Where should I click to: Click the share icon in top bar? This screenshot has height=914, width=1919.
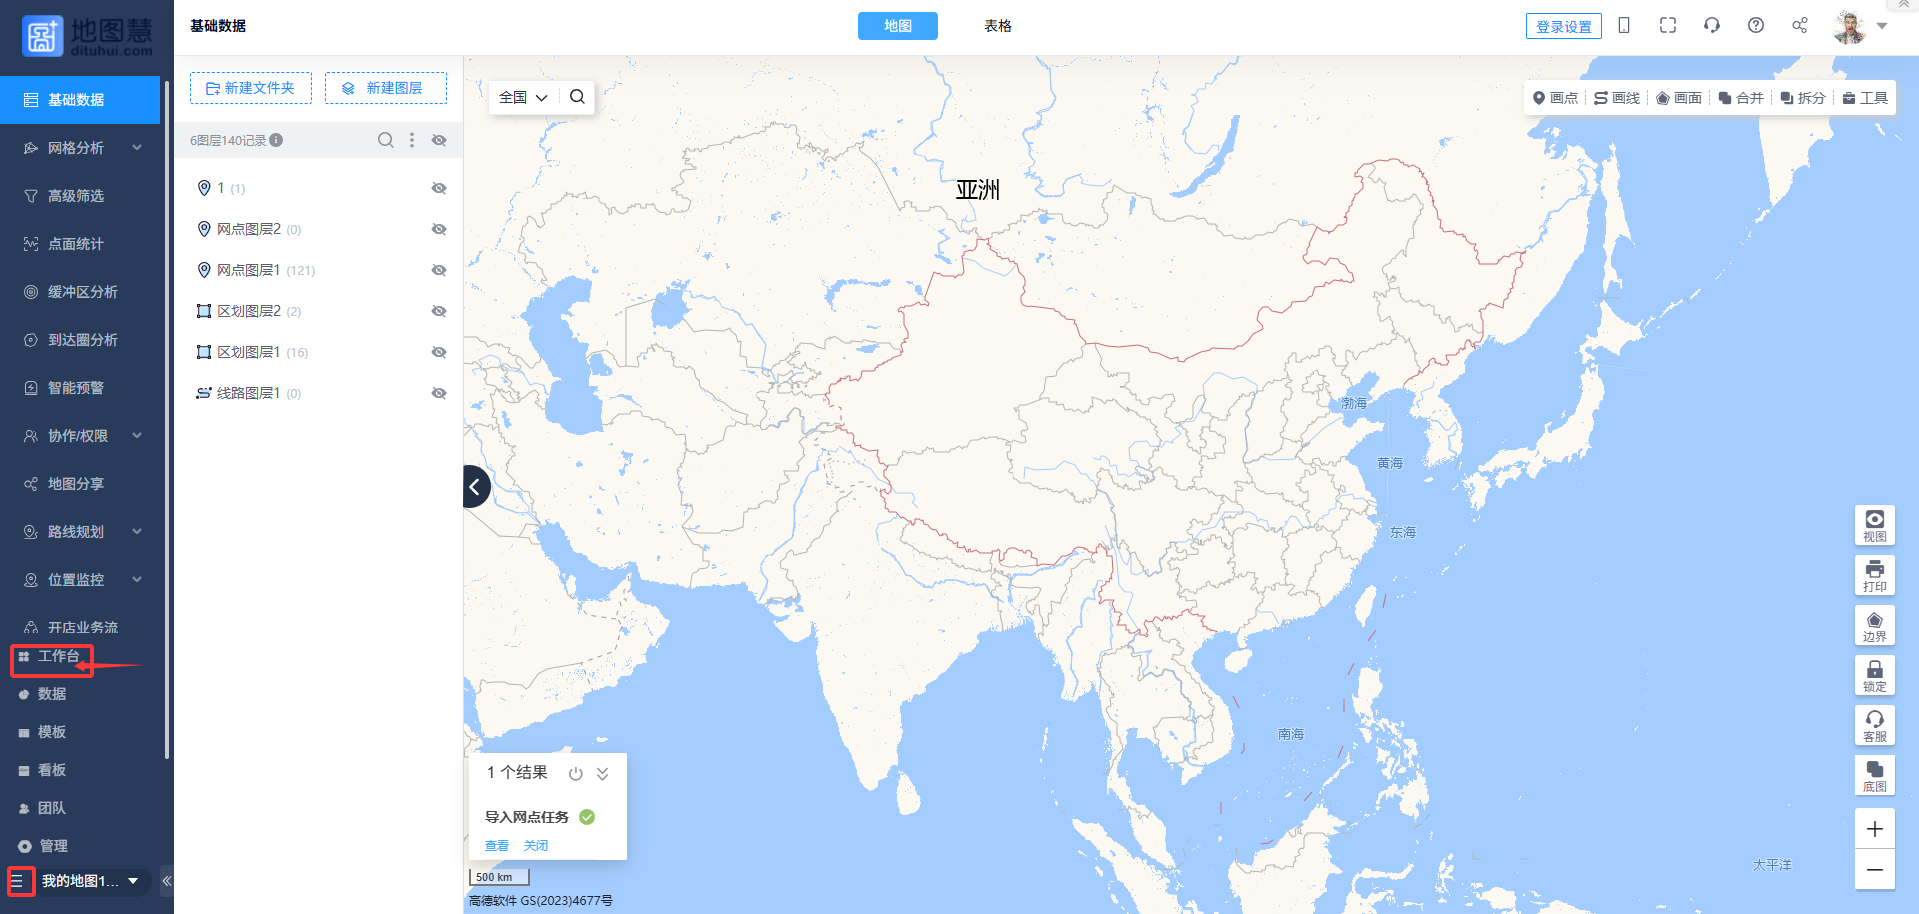[1800, 26]
